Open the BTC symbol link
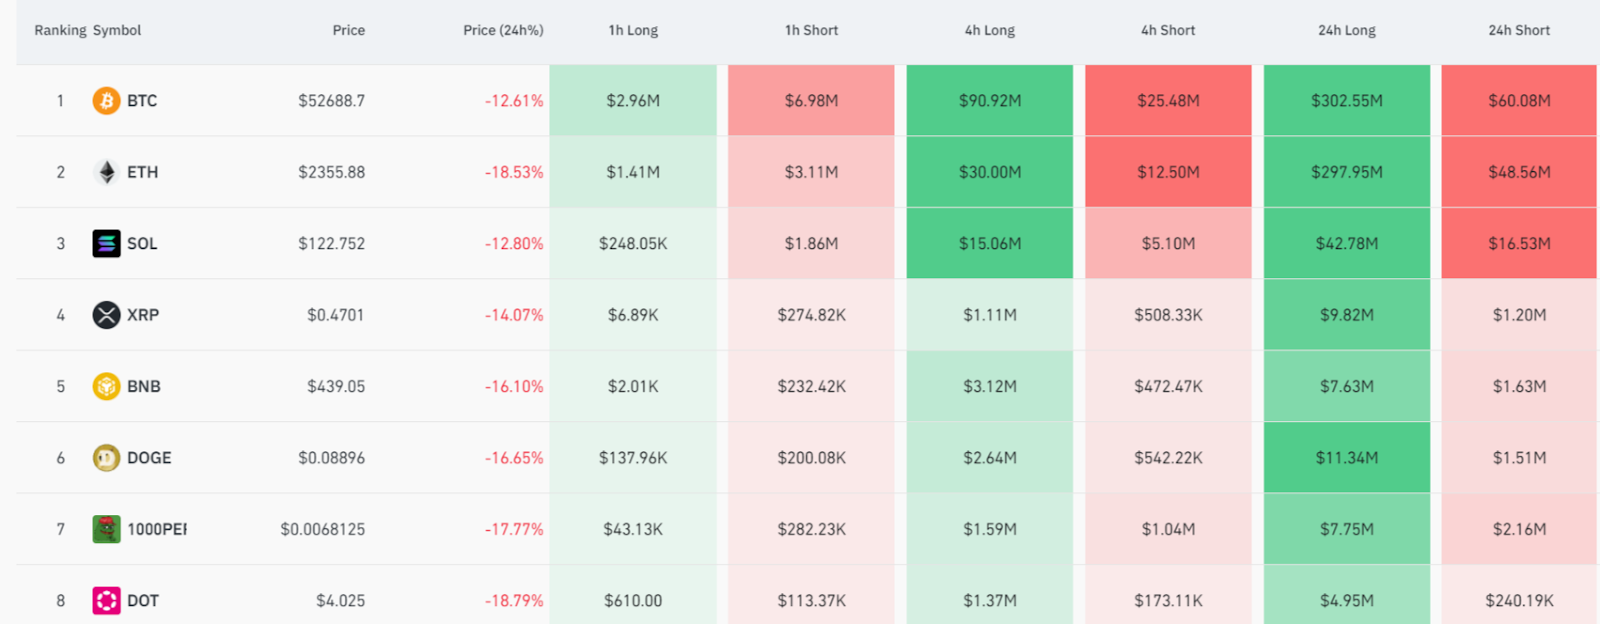The image size is (1600, 624). pyautogui.click(x=142, y=100)
